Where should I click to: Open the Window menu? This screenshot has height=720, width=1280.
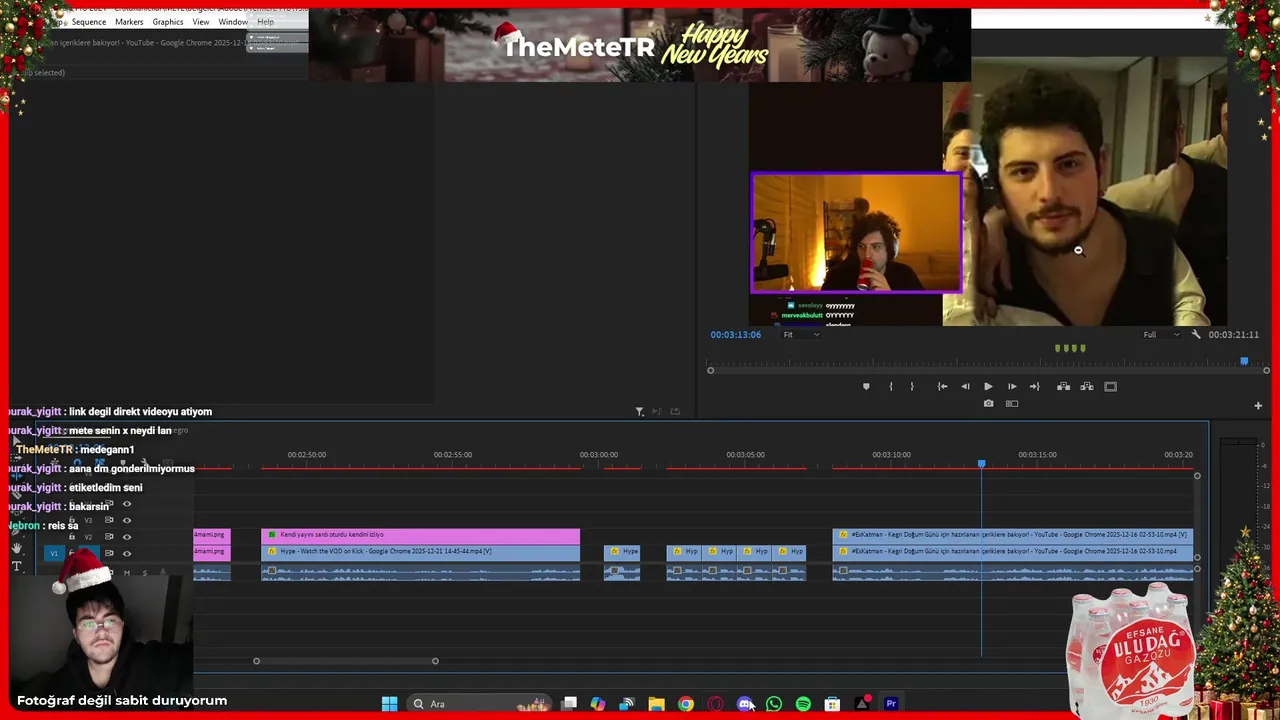pyautogui.click(x=233, y=22)
